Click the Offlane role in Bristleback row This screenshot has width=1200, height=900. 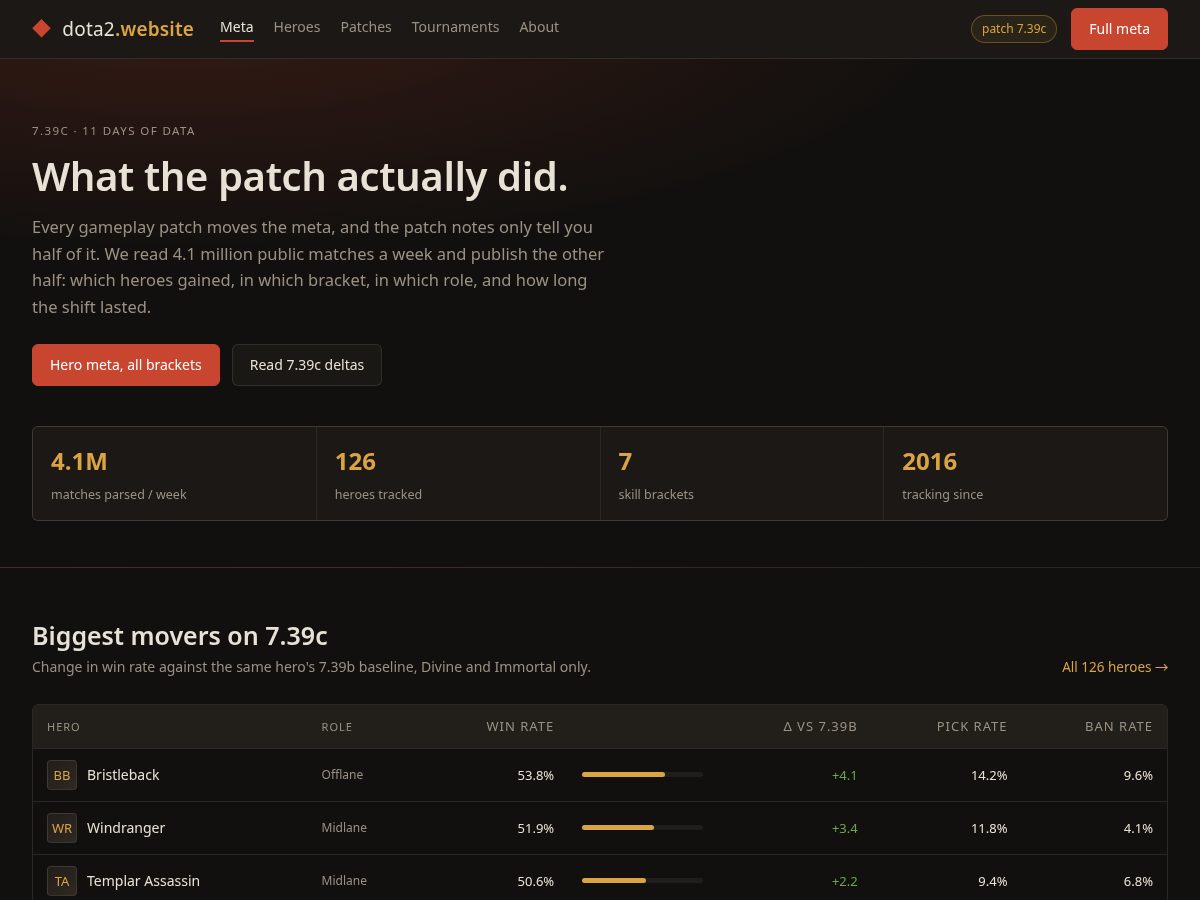pos(342,775)
